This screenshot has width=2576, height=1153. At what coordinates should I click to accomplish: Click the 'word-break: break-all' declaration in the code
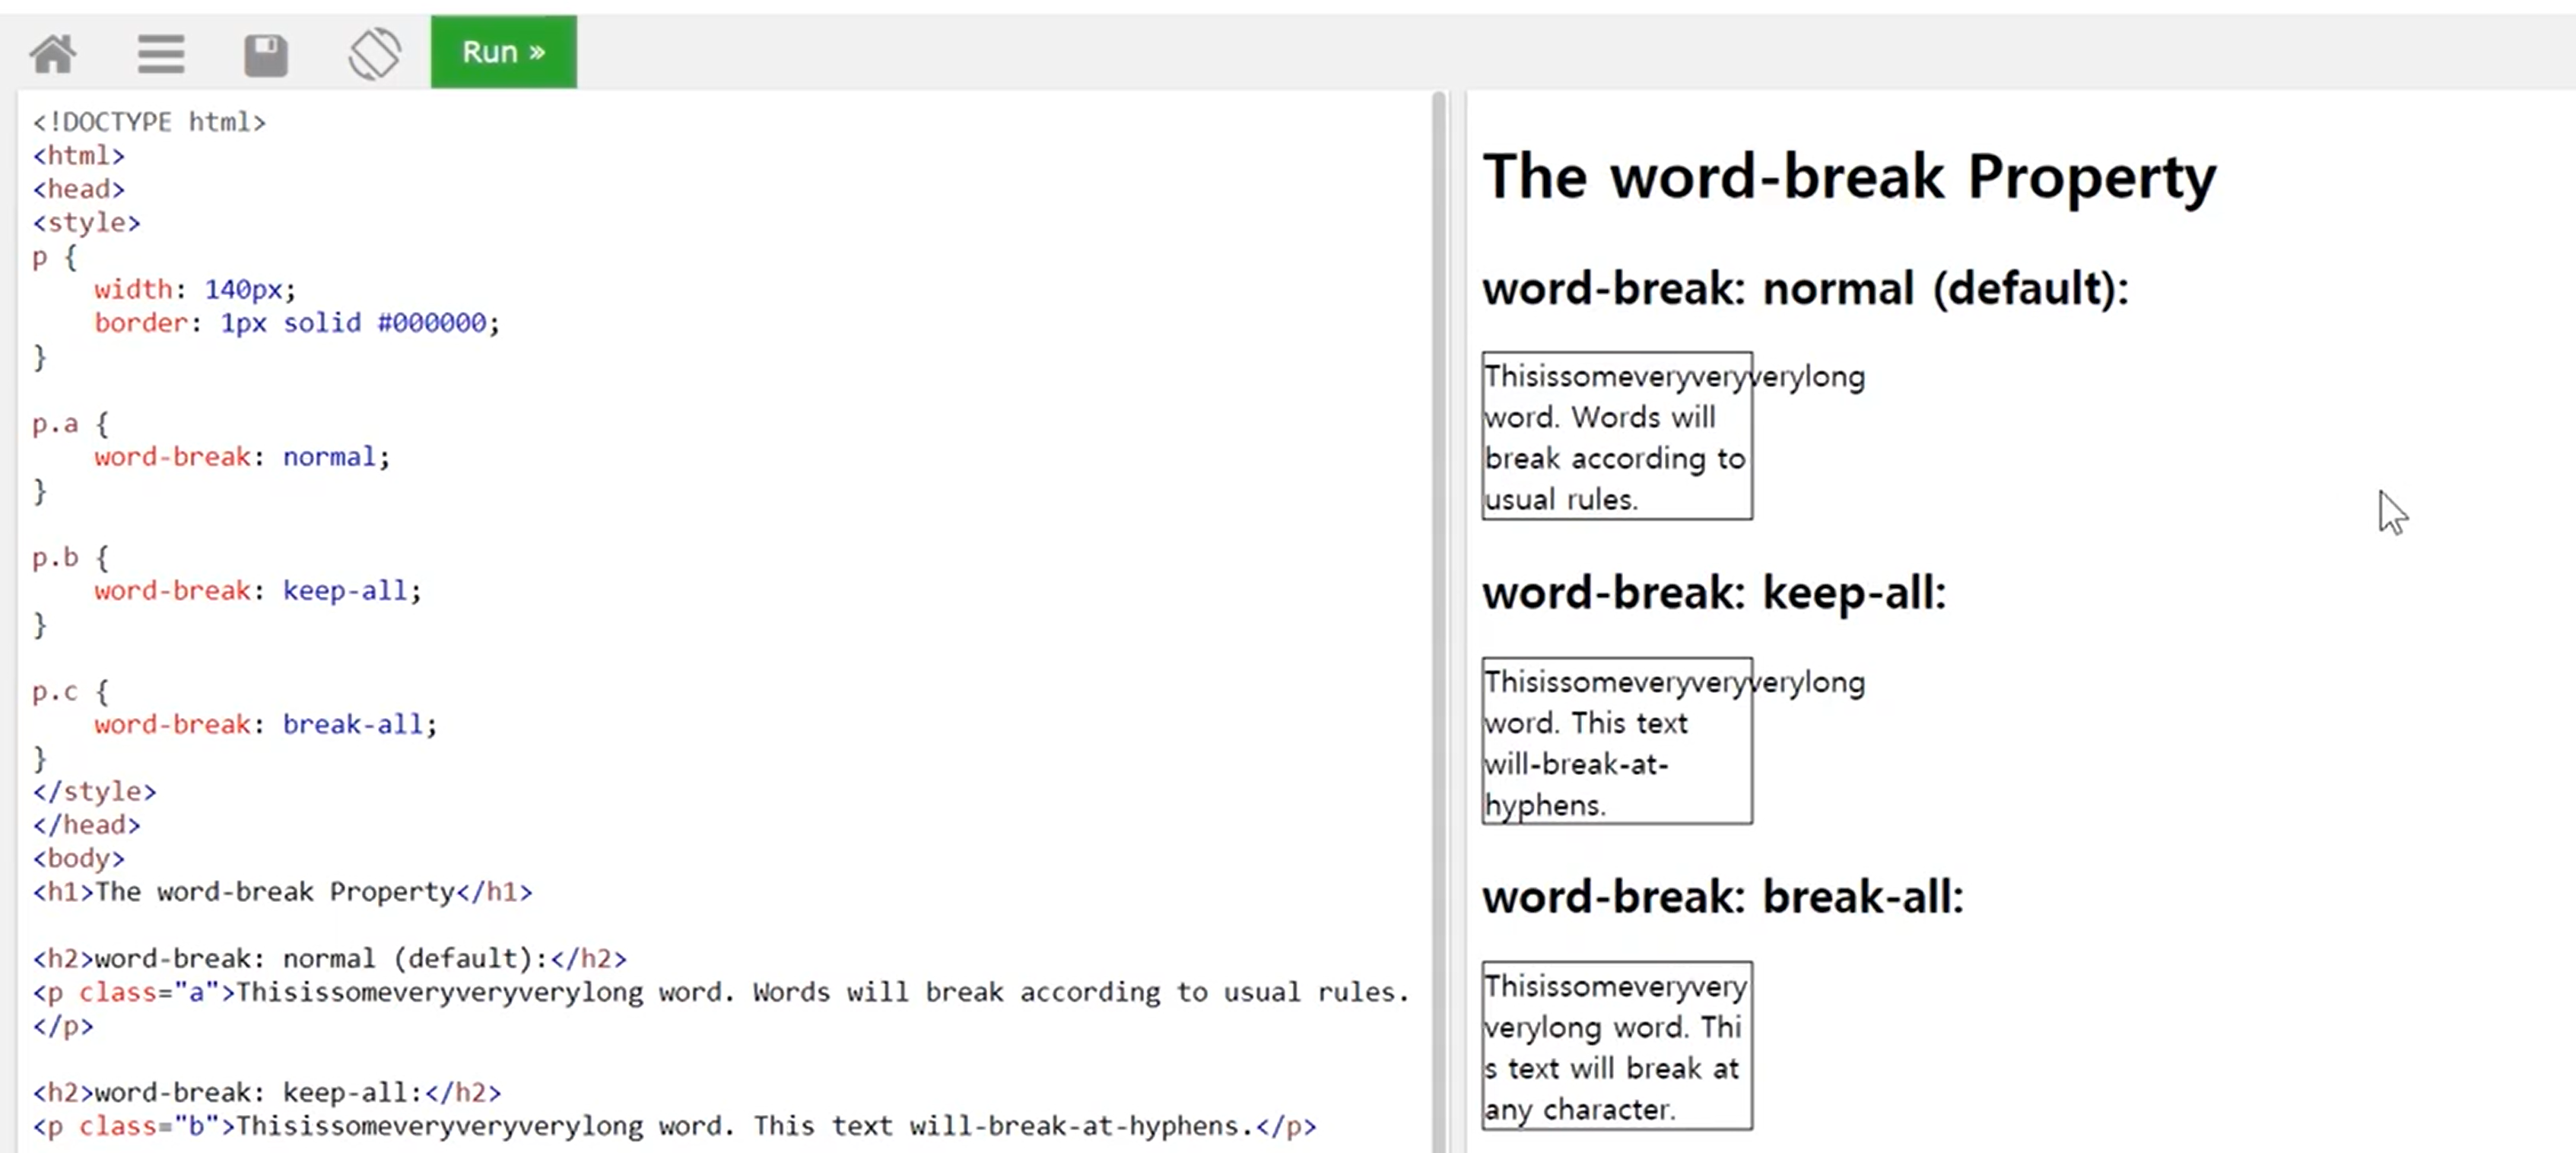pos(265,724)
